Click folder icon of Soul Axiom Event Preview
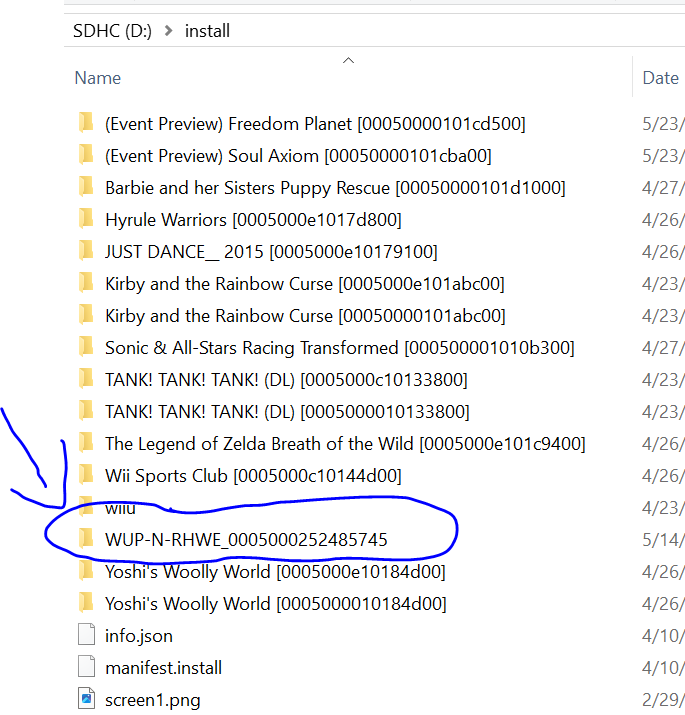 point(86,155)
